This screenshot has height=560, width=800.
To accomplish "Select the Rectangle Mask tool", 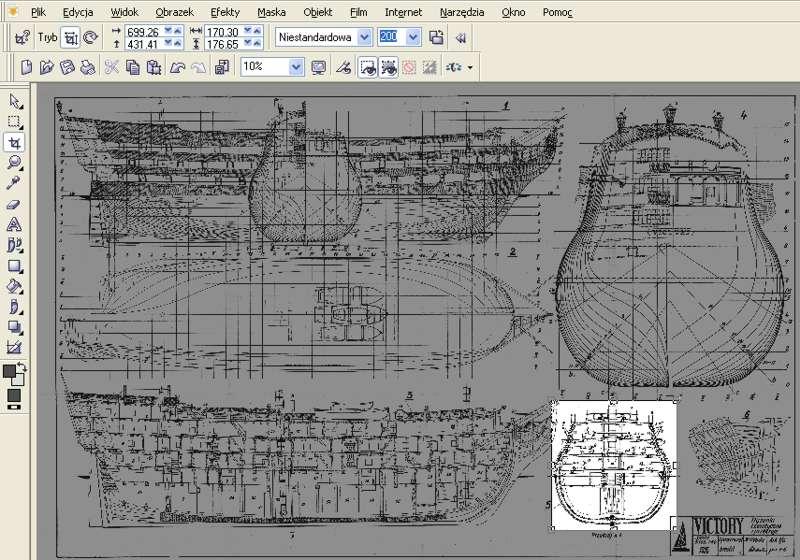I will 14,122.
